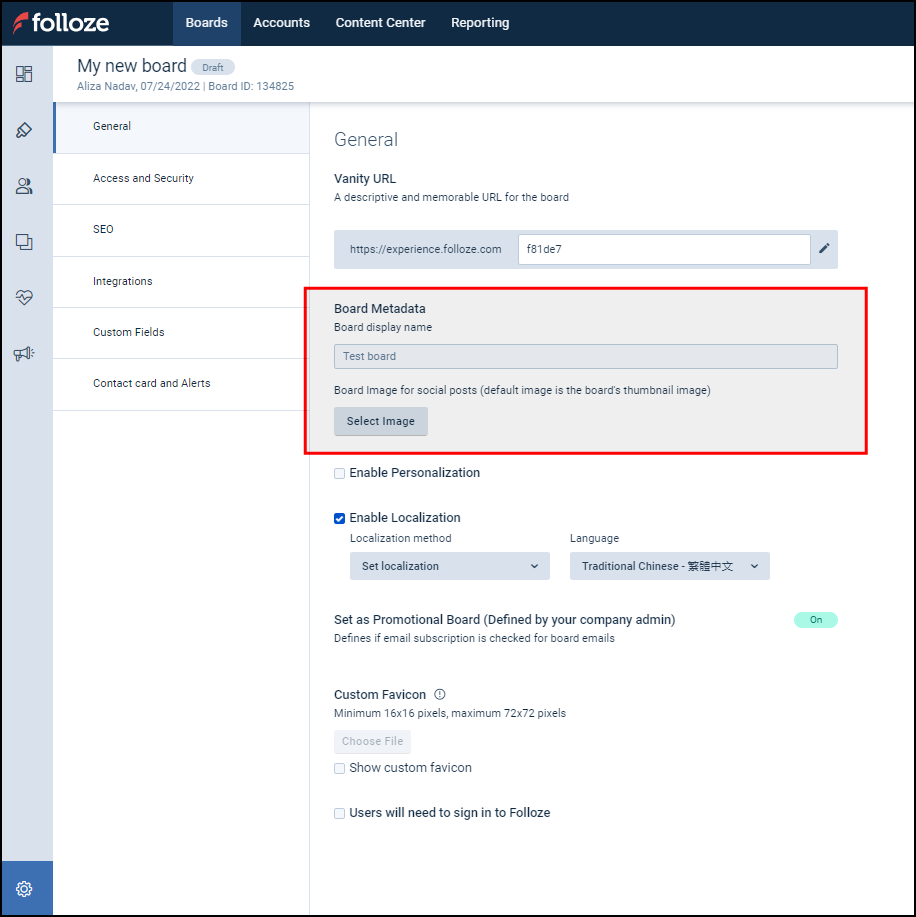Uncheck Enable Localization checkbox
Screen dimensions: 916x917
coord(340,518)
